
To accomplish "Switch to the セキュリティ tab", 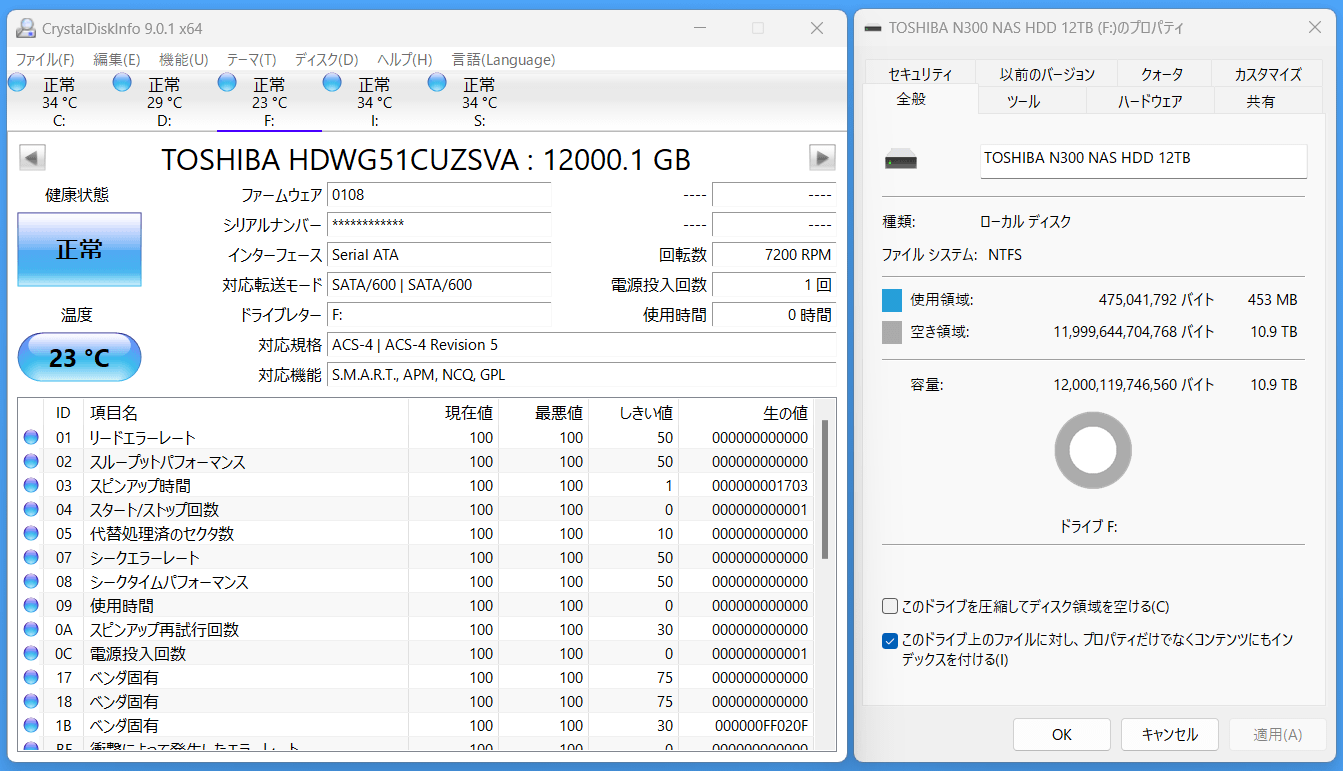I will pyautogui.click(x=920, y=74).
